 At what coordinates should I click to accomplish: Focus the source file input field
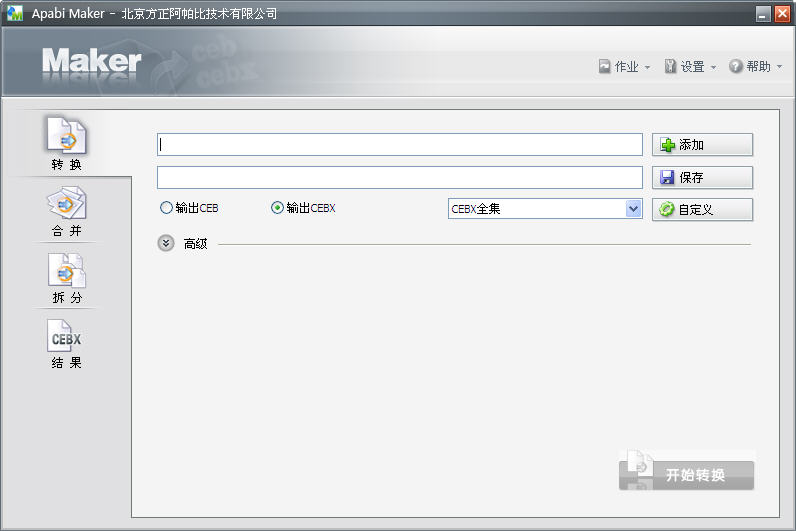point(400,145)
